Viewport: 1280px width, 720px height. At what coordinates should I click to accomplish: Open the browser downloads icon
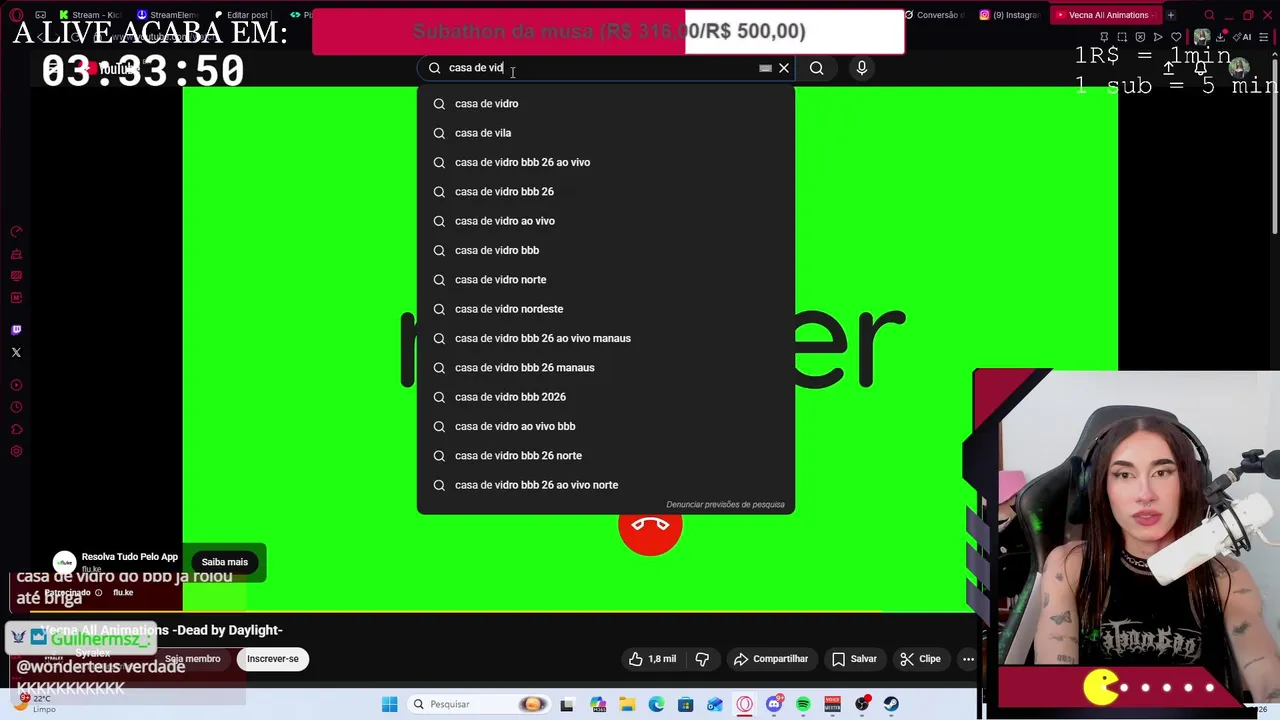pos(1220,37)
